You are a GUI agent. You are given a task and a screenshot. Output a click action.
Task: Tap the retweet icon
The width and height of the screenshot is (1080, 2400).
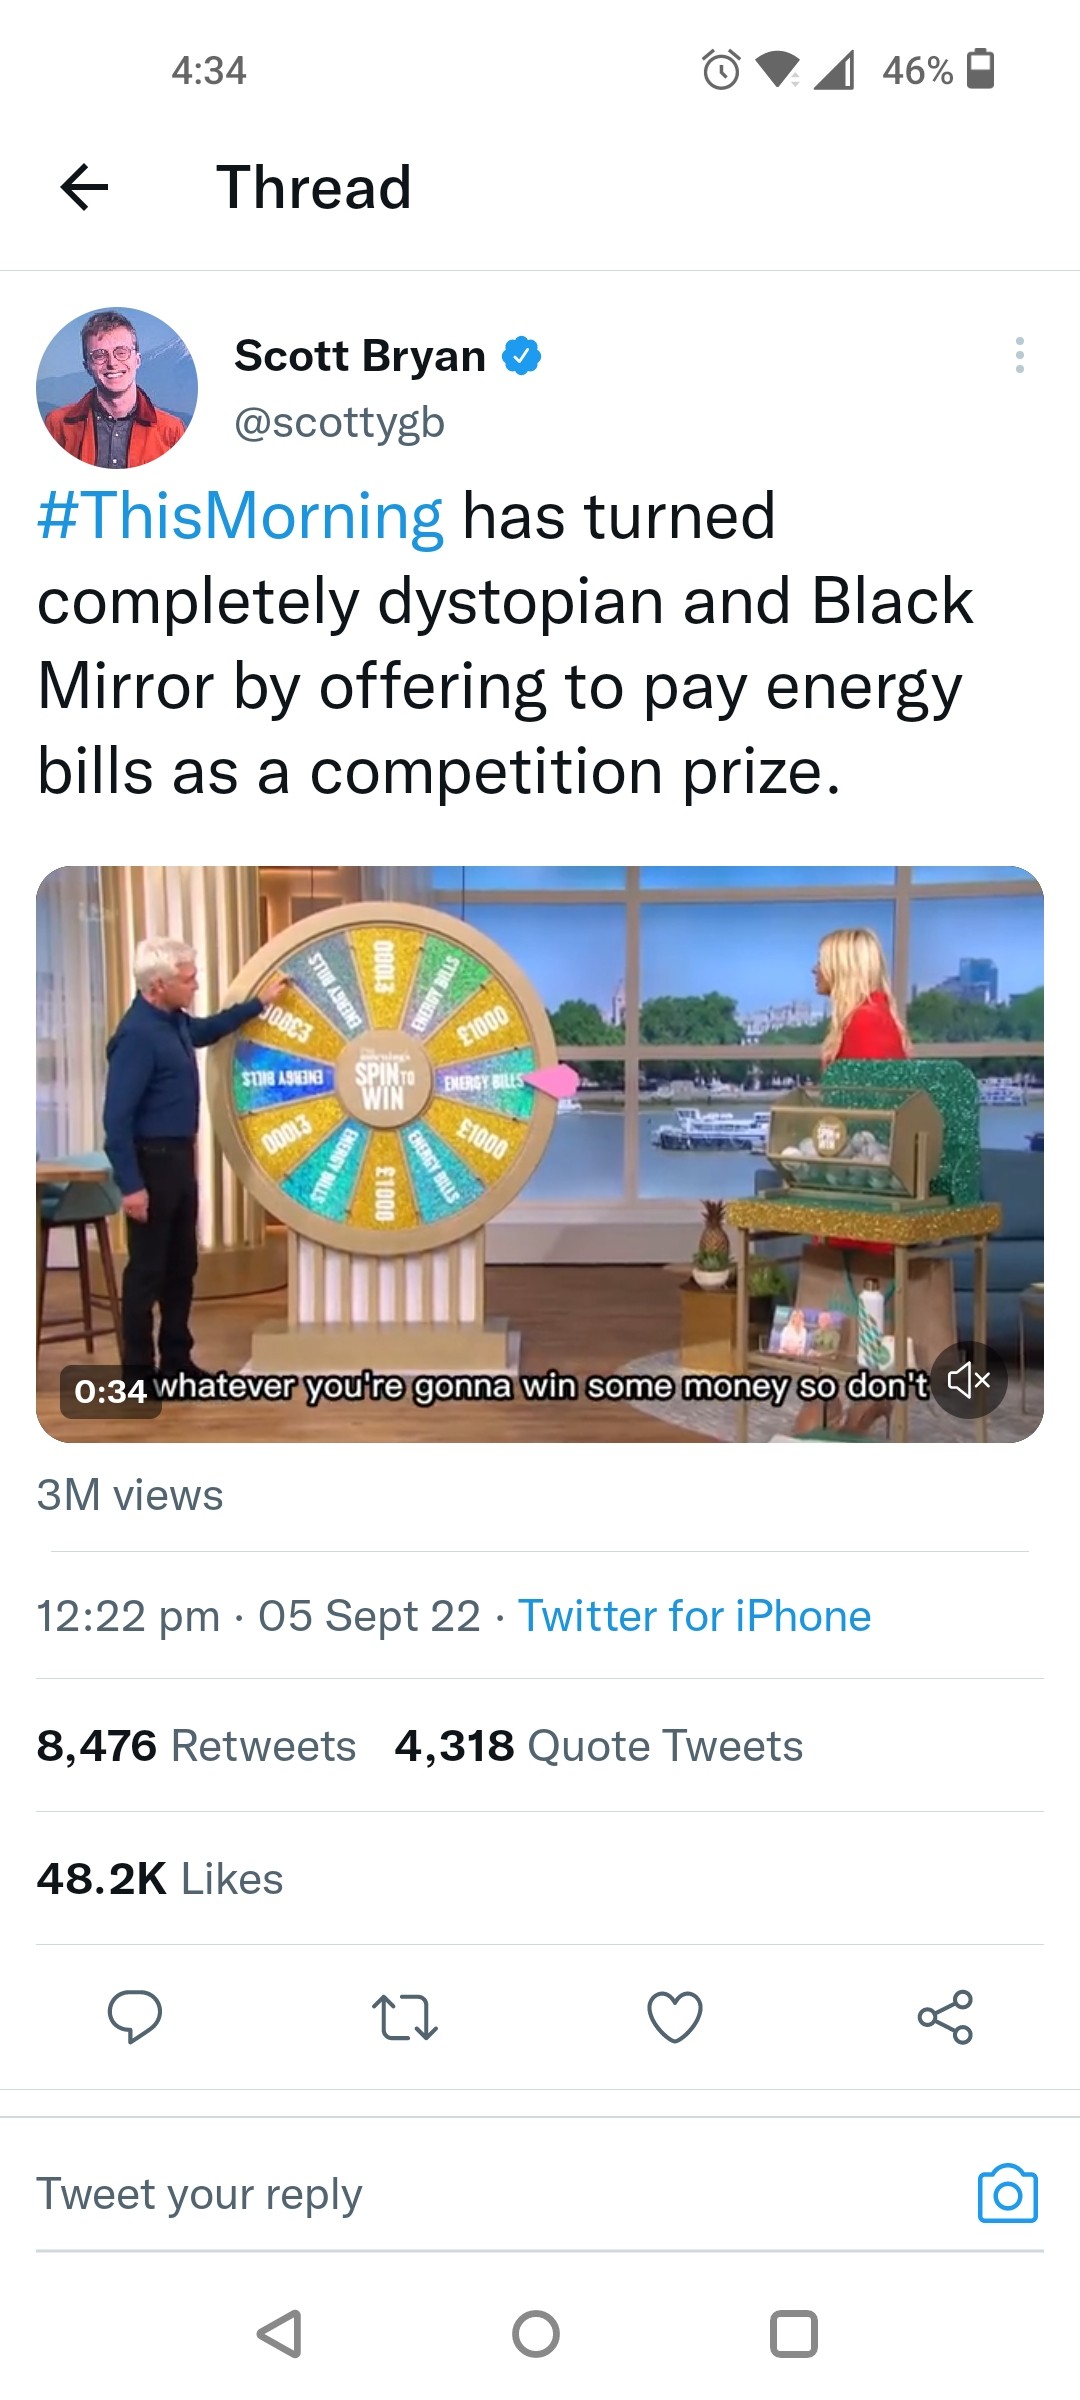click(x=405, y=2016)
